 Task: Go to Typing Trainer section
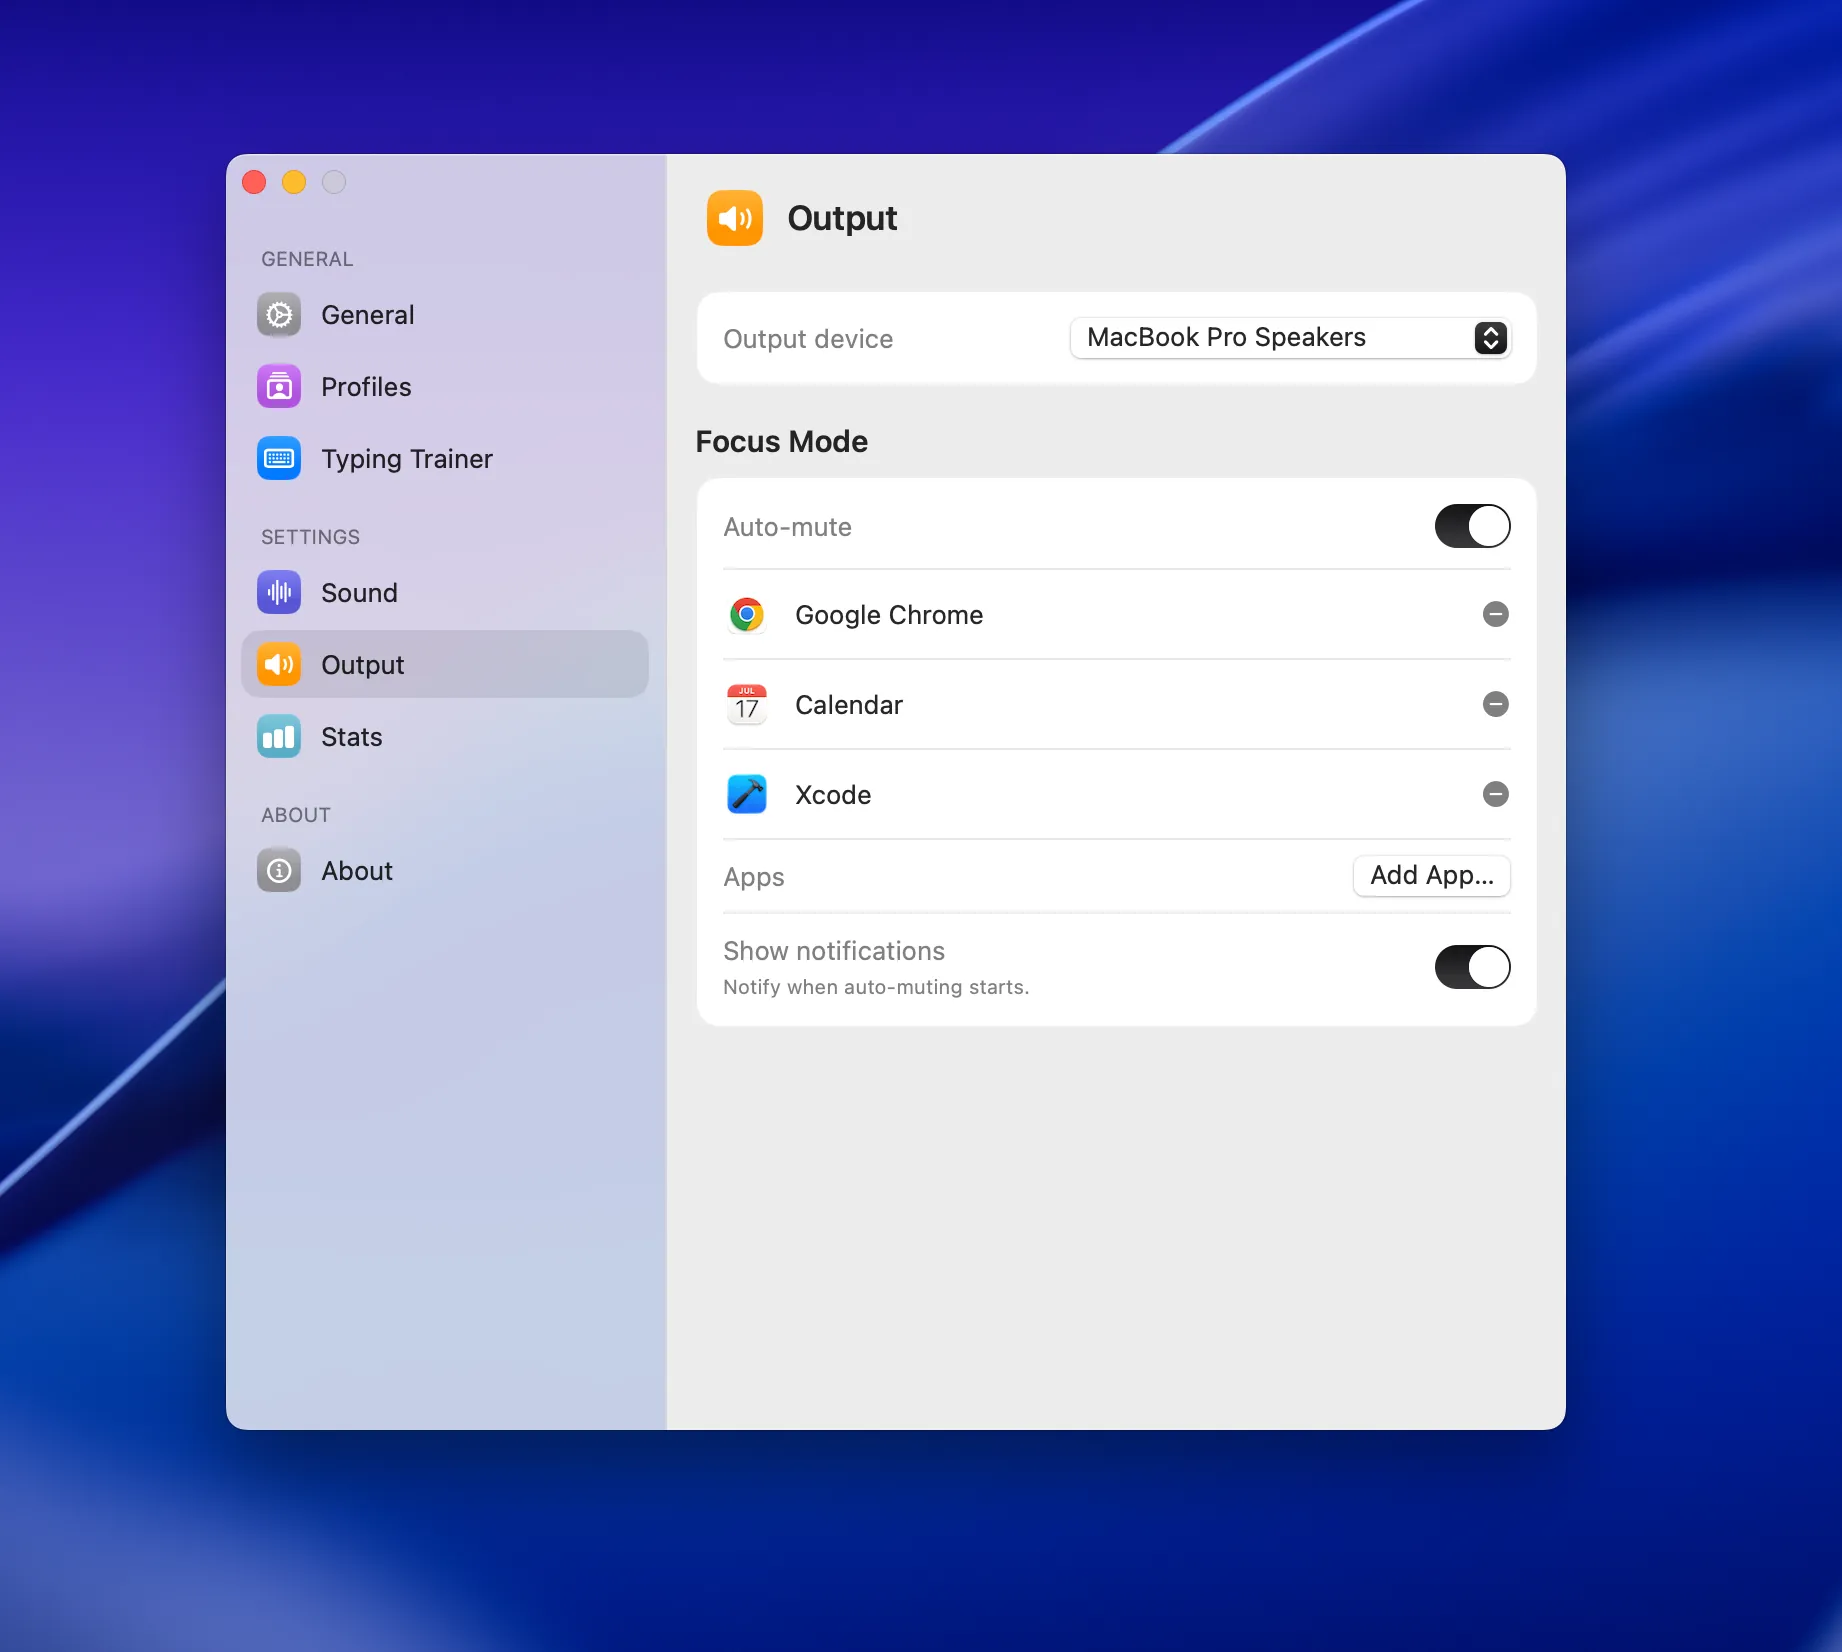pyautogui.click(x=445, y=459)
